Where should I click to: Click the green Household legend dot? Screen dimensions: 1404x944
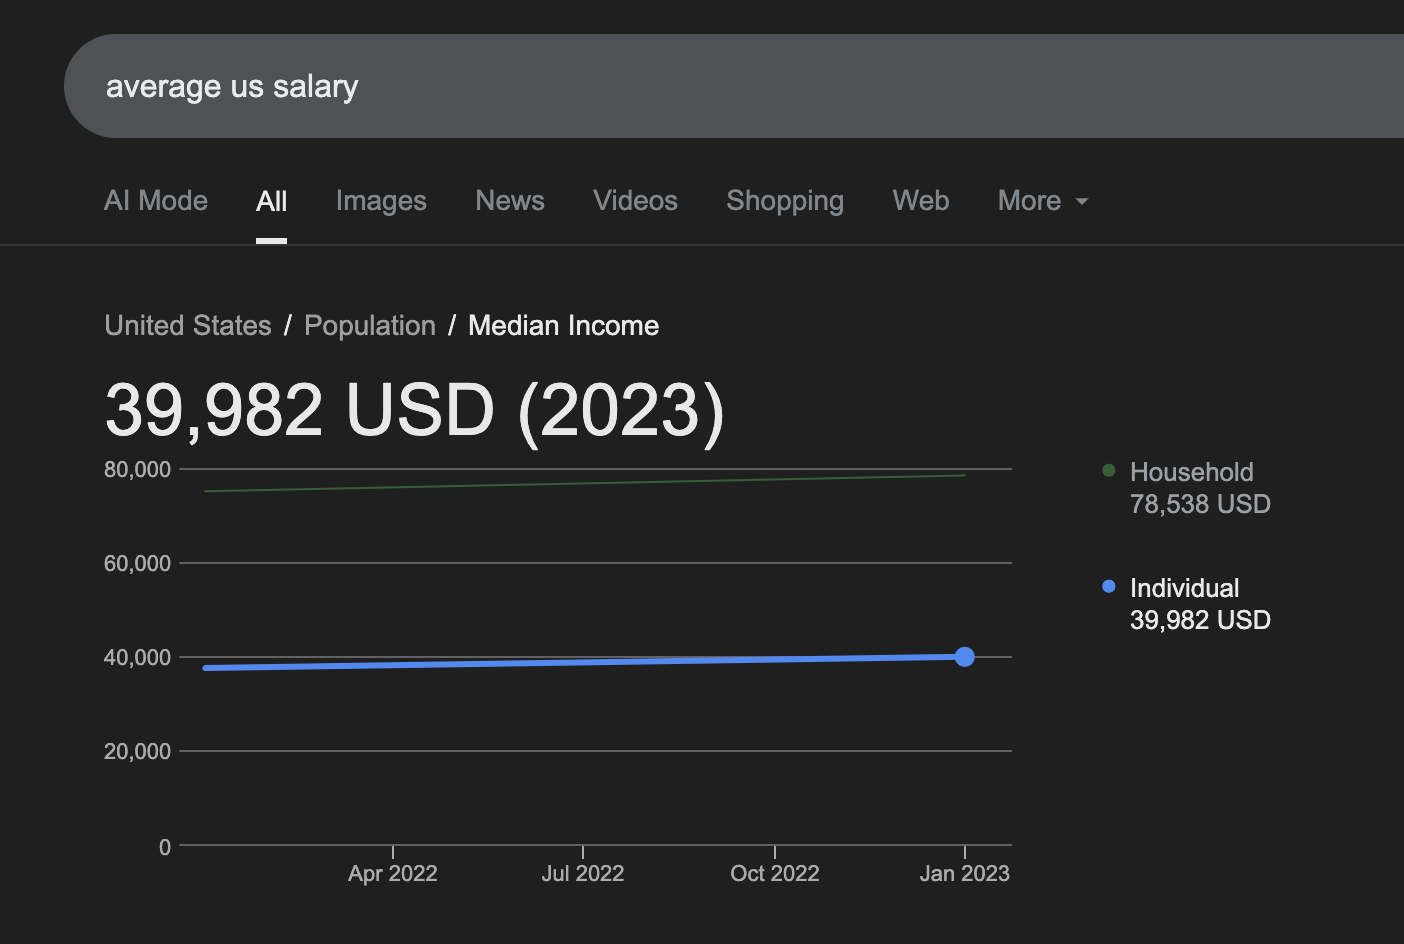tap(1108, 470)
